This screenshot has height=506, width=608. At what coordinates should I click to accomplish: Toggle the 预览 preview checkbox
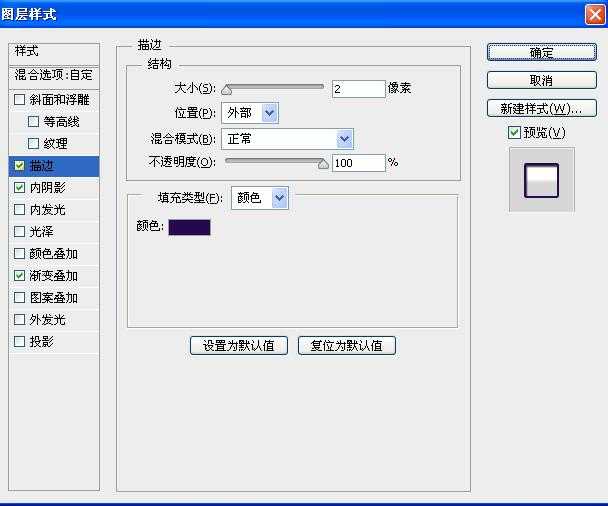click(x=514, y=132)
